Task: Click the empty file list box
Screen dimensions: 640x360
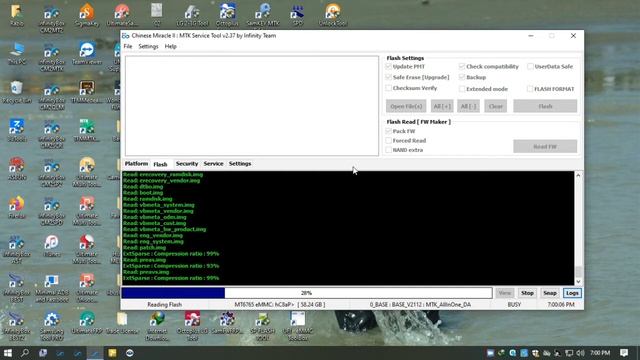Action: tap(252, 106)
